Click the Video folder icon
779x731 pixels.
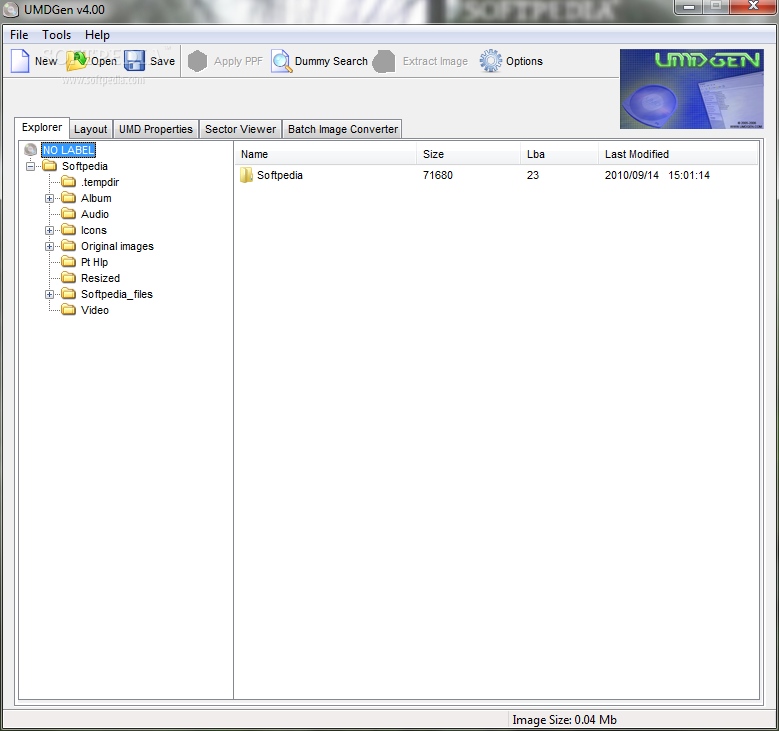[69, 310]
